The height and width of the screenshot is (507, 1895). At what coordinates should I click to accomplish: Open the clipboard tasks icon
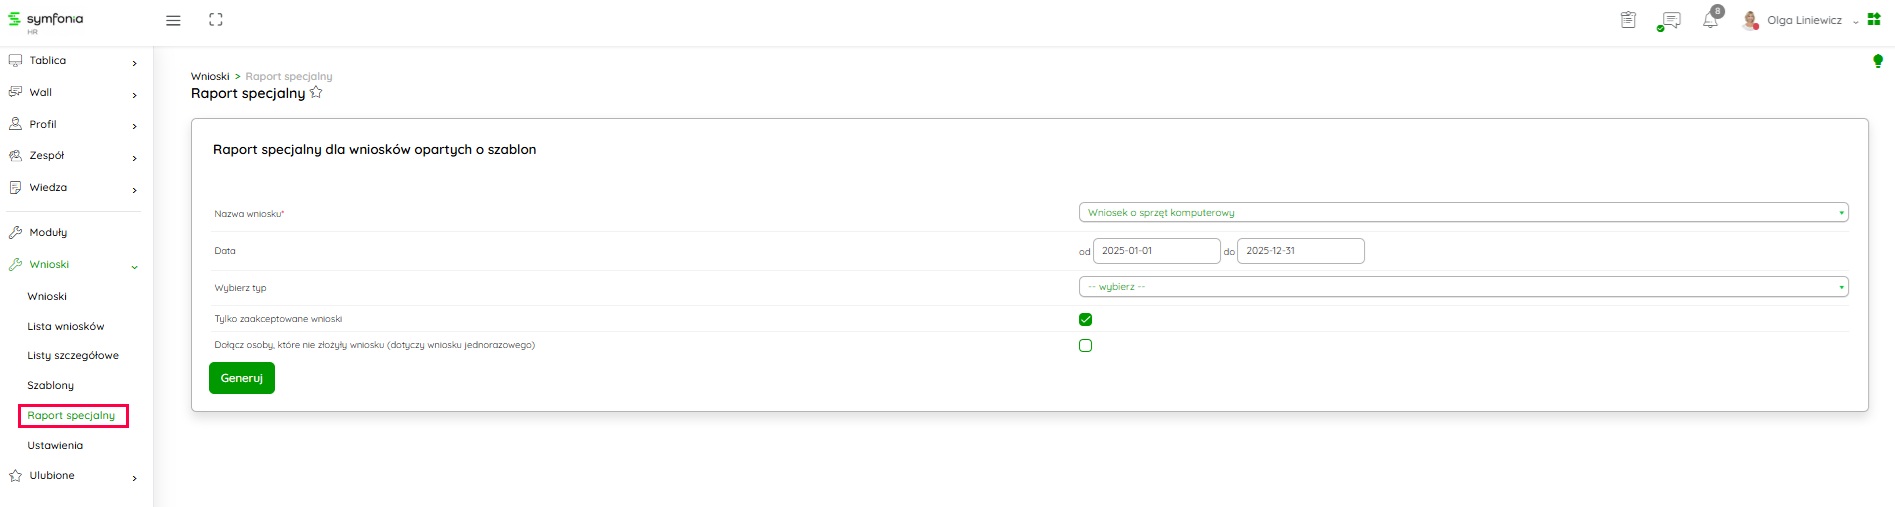1628,20
